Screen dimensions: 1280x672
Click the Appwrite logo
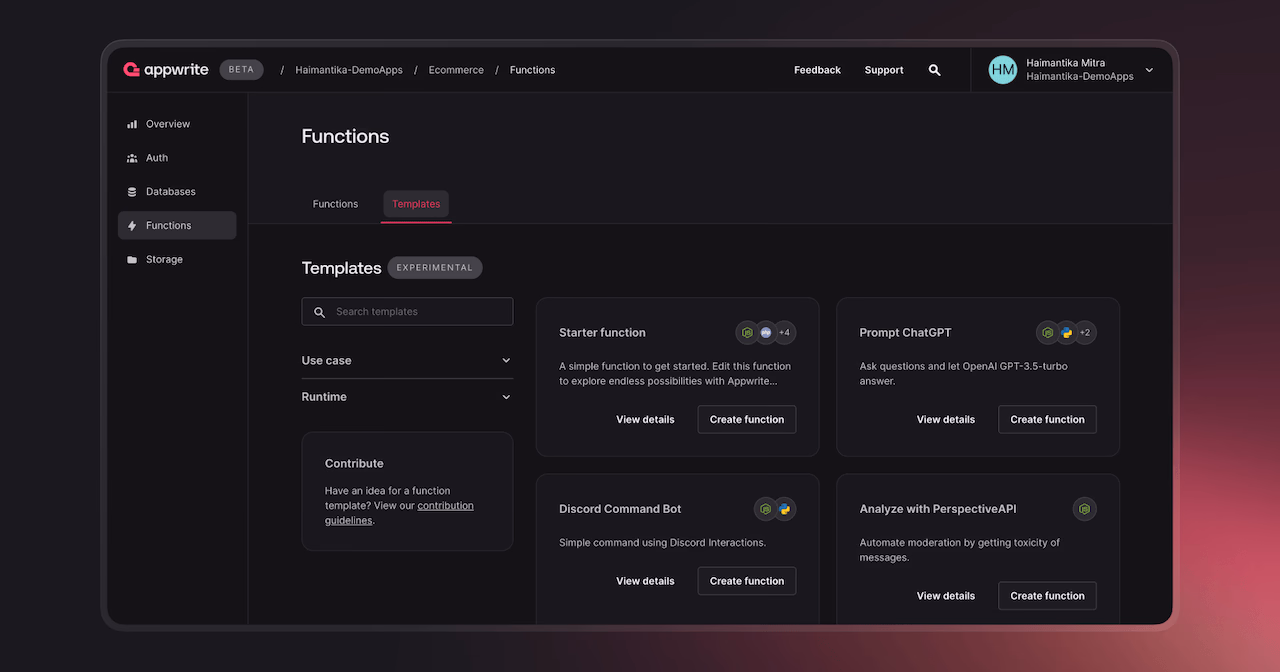tap(166, 70)
